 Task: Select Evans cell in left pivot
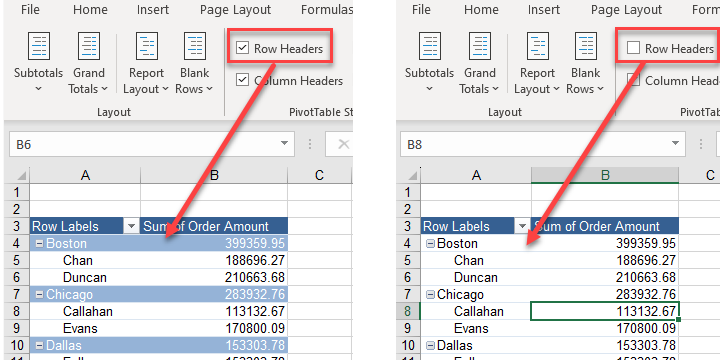[x=85, y=328]
